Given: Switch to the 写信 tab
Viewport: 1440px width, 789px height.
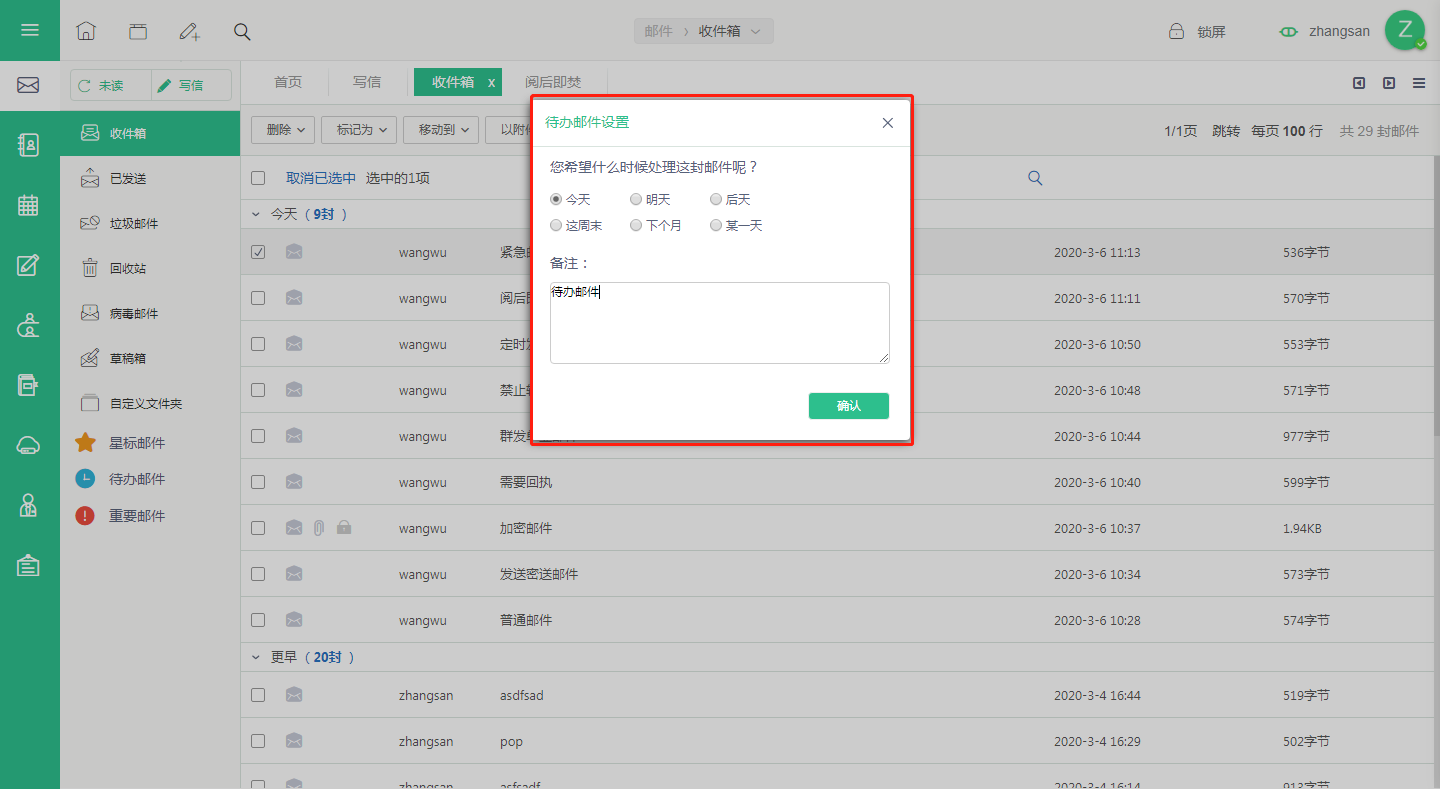Looking at the screenshot, I should point(367,82).
